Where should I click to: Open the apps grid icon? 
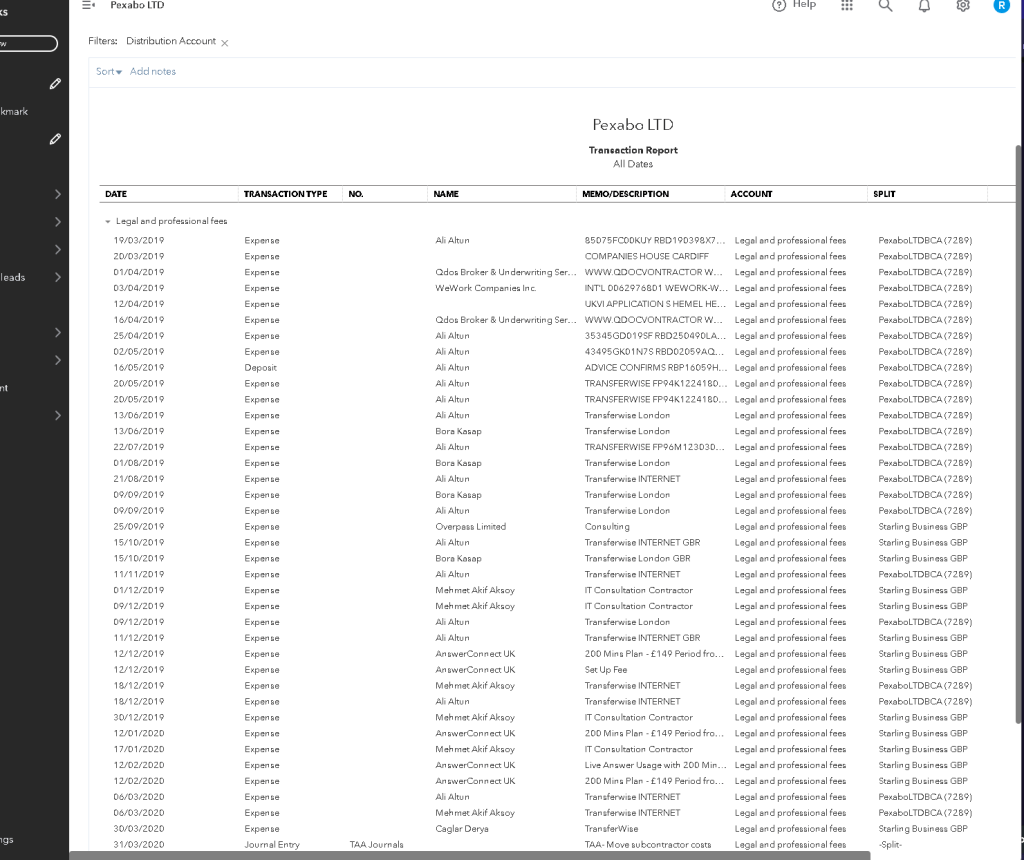847,5
